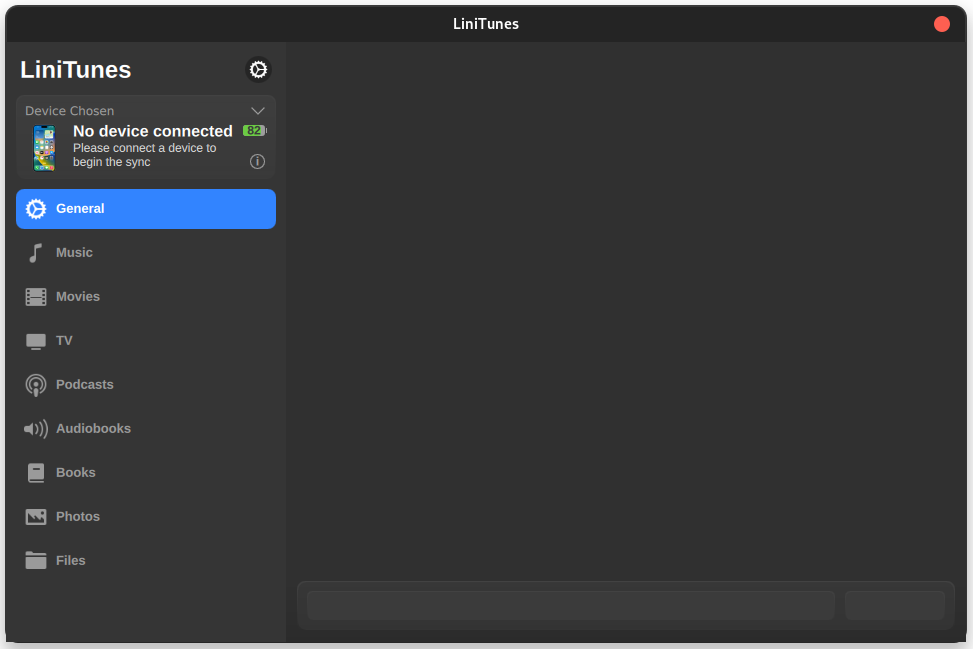This screenshot has width=973, height=649.
Task: Click the battery 82 indicator
Action: click(x=254, y=130)
